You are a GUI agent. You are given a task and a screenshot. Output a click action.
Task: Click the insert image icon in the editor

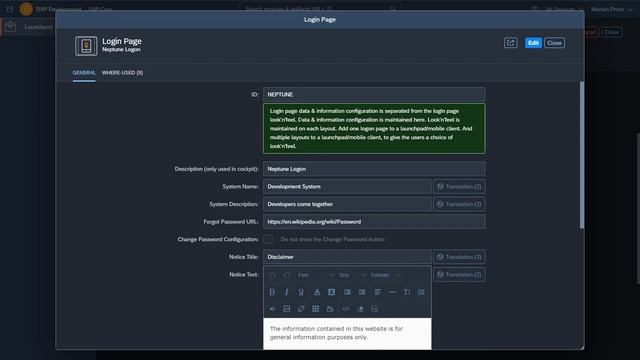287,309
